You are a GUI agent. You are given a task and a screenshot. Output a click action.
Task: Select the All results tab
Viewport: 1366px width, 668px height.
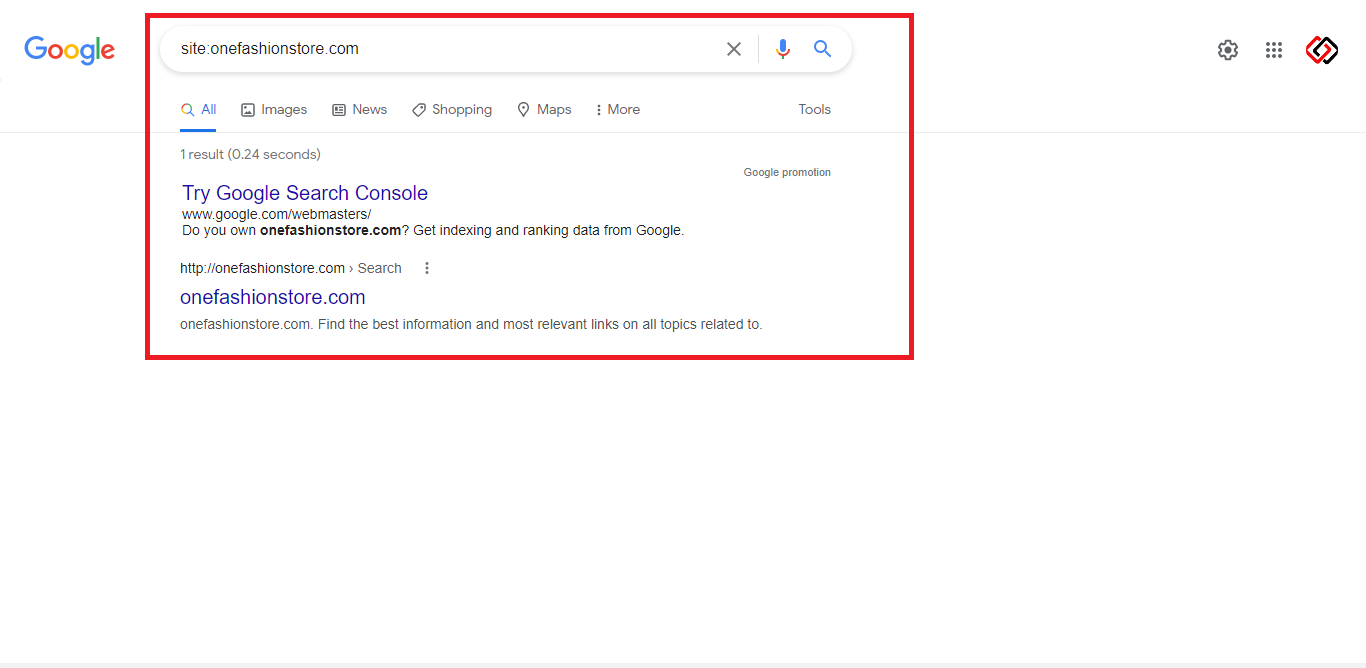[x=198, y=110]
